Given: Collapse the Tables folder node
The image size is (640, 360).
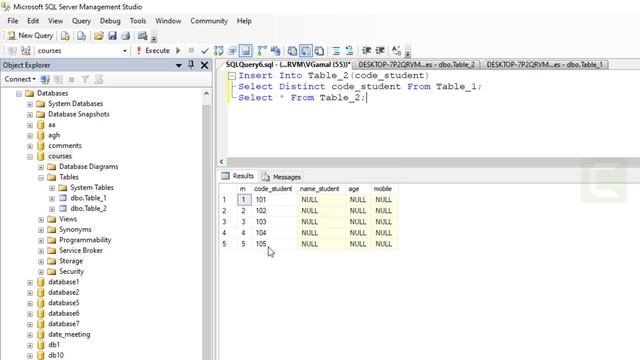Looking at the screenshot, I should coord(41,178).
